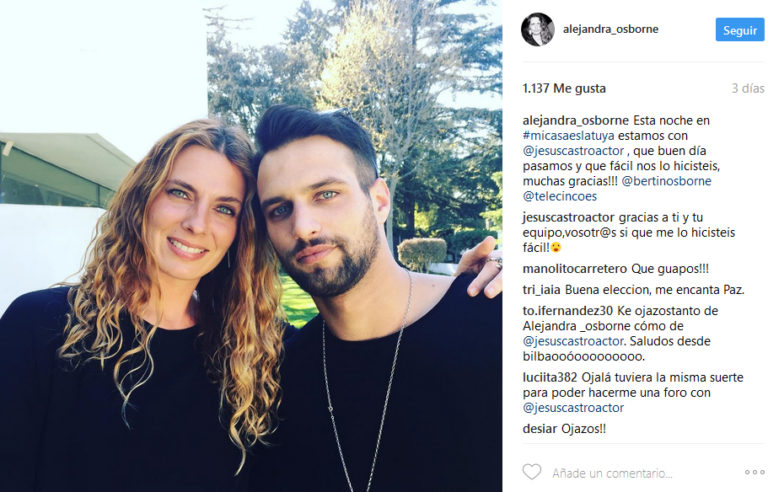Open the three-dot more options menu

(x=754, y=472)
